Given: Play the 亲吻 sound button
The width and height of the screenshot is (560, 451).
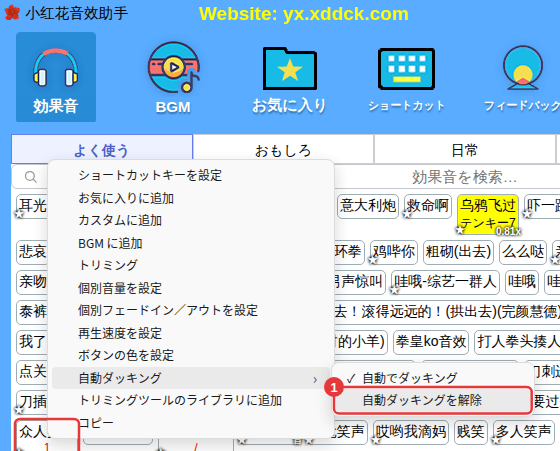Looking at the screenshot, I should tap(32, 282).
